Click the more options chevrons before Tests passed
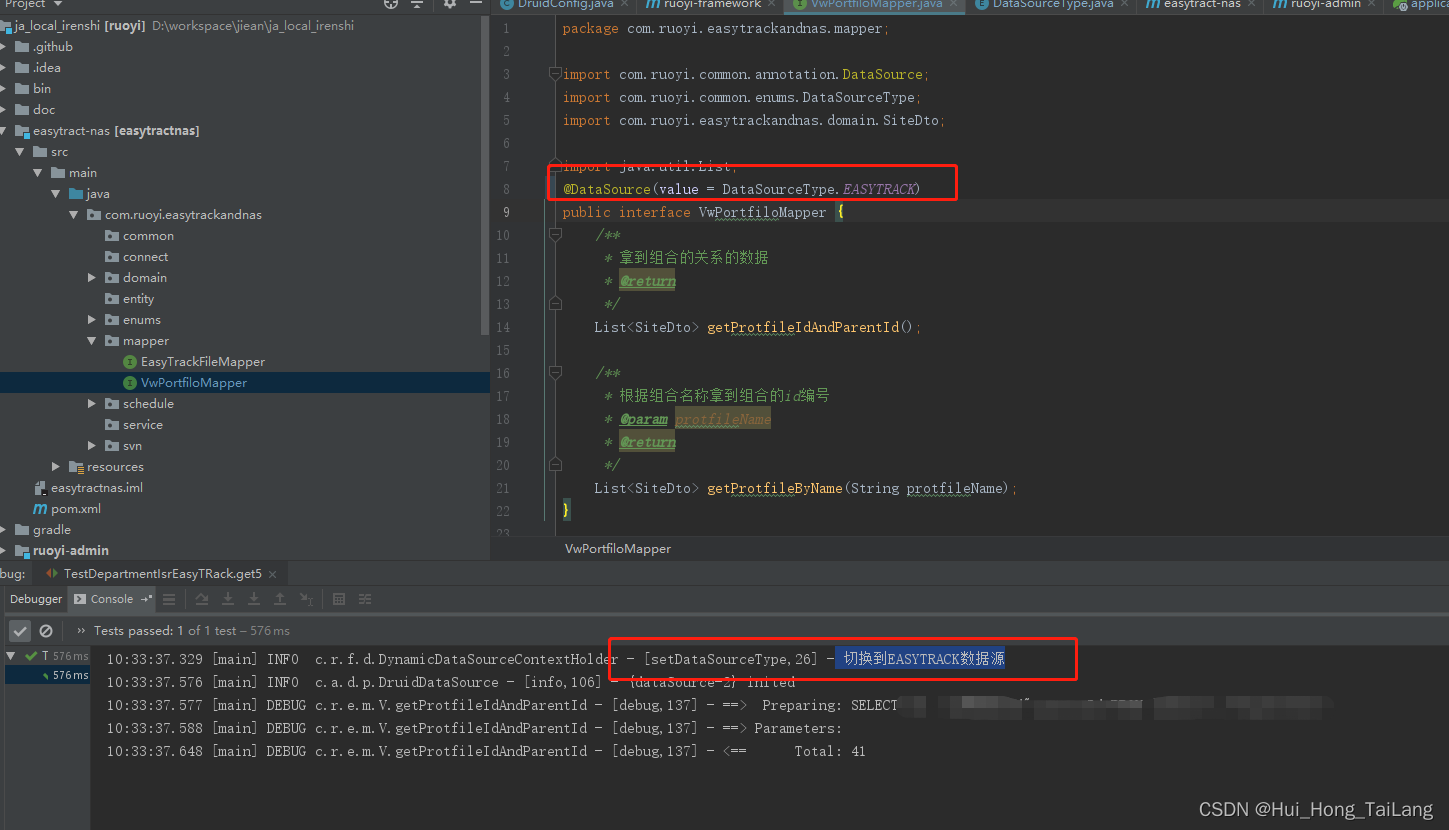Image resolution: width=1449 pixels, height=830 pixels. point(81,631)
